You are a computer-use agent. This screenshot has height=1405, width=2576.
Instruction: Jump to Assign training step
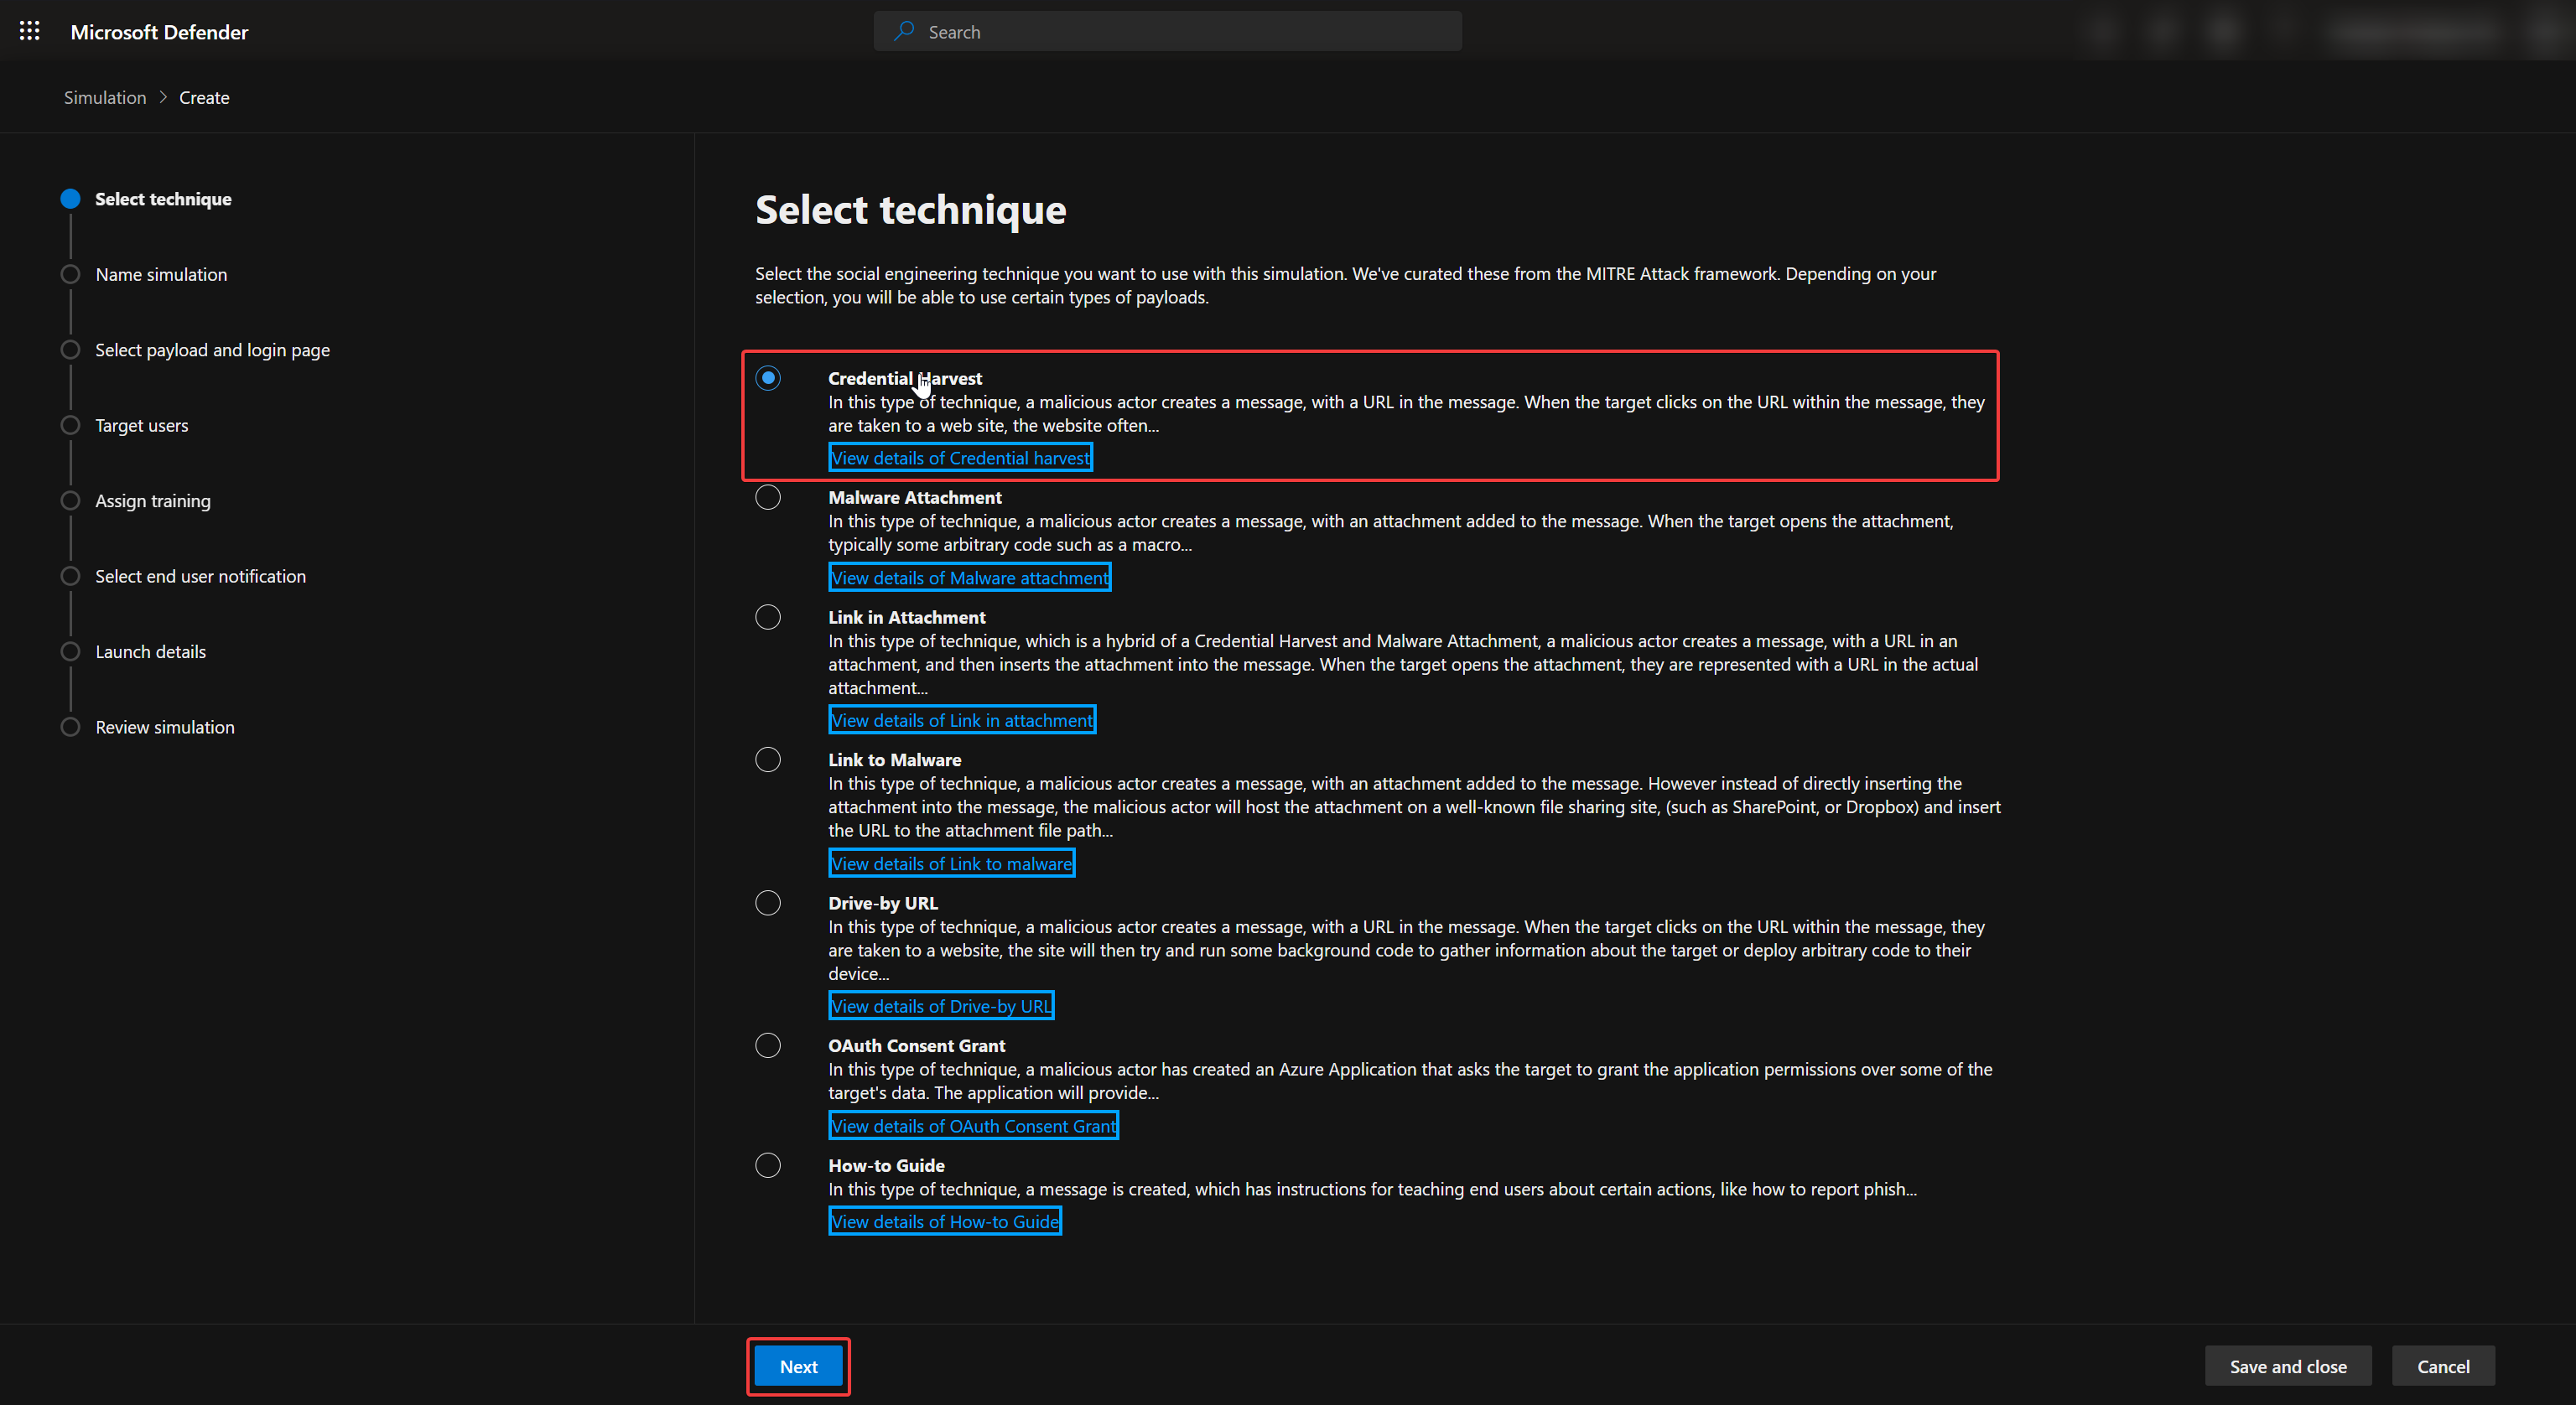click(x=153, y=501)
